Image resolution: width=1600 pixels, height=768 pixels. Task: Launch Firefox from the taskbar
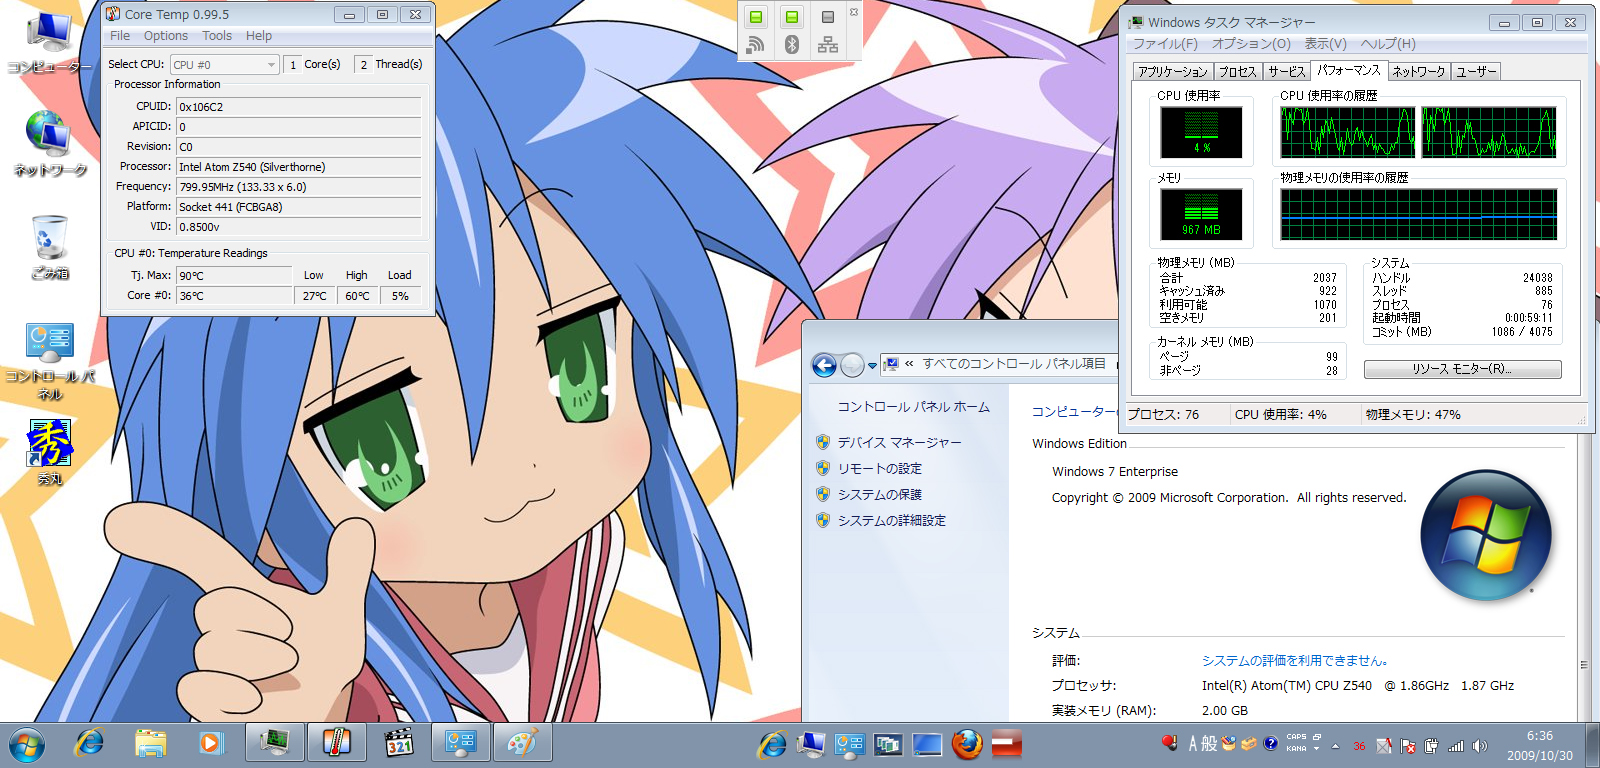tap(966, 744)
